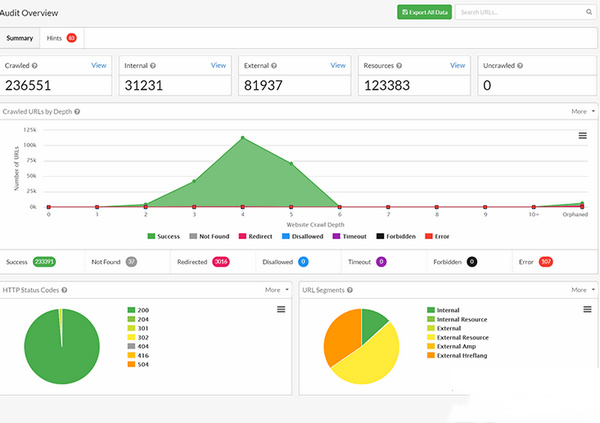
Task: Click the help icon next to Uncrawled
Action: point(519,65)
